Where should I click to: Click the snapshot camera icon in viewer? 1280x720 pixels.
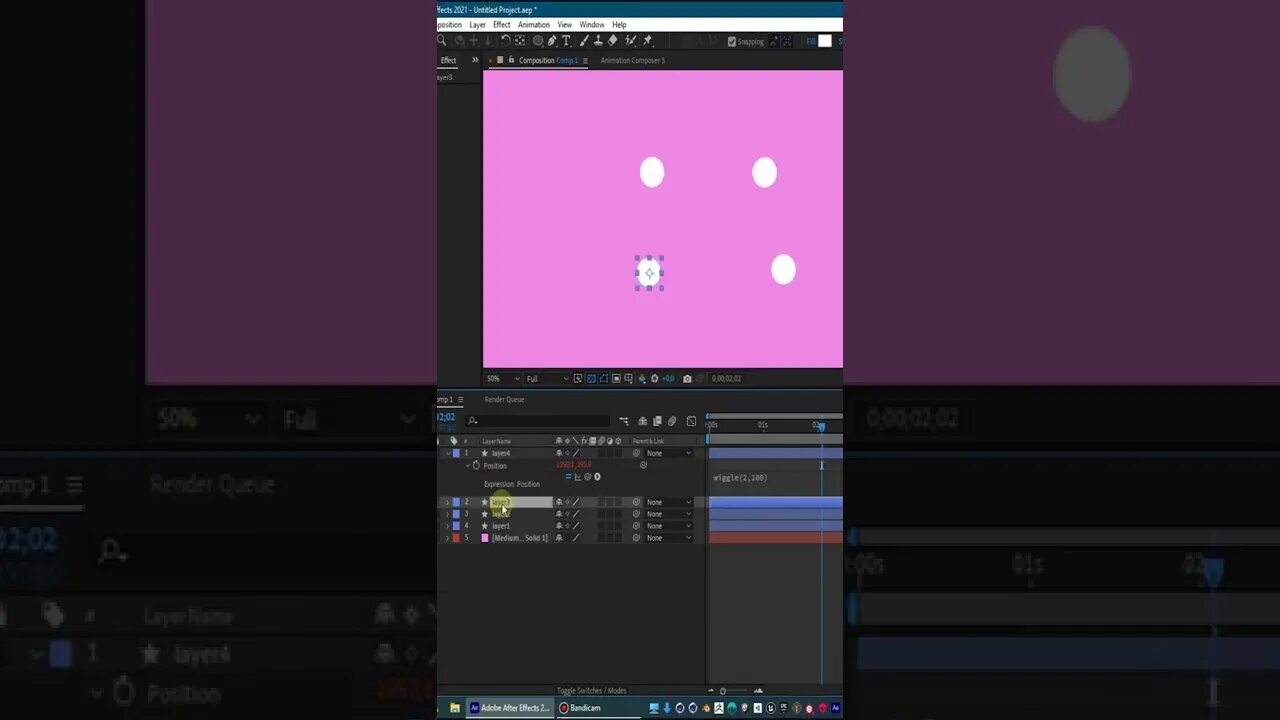(687, 379)
